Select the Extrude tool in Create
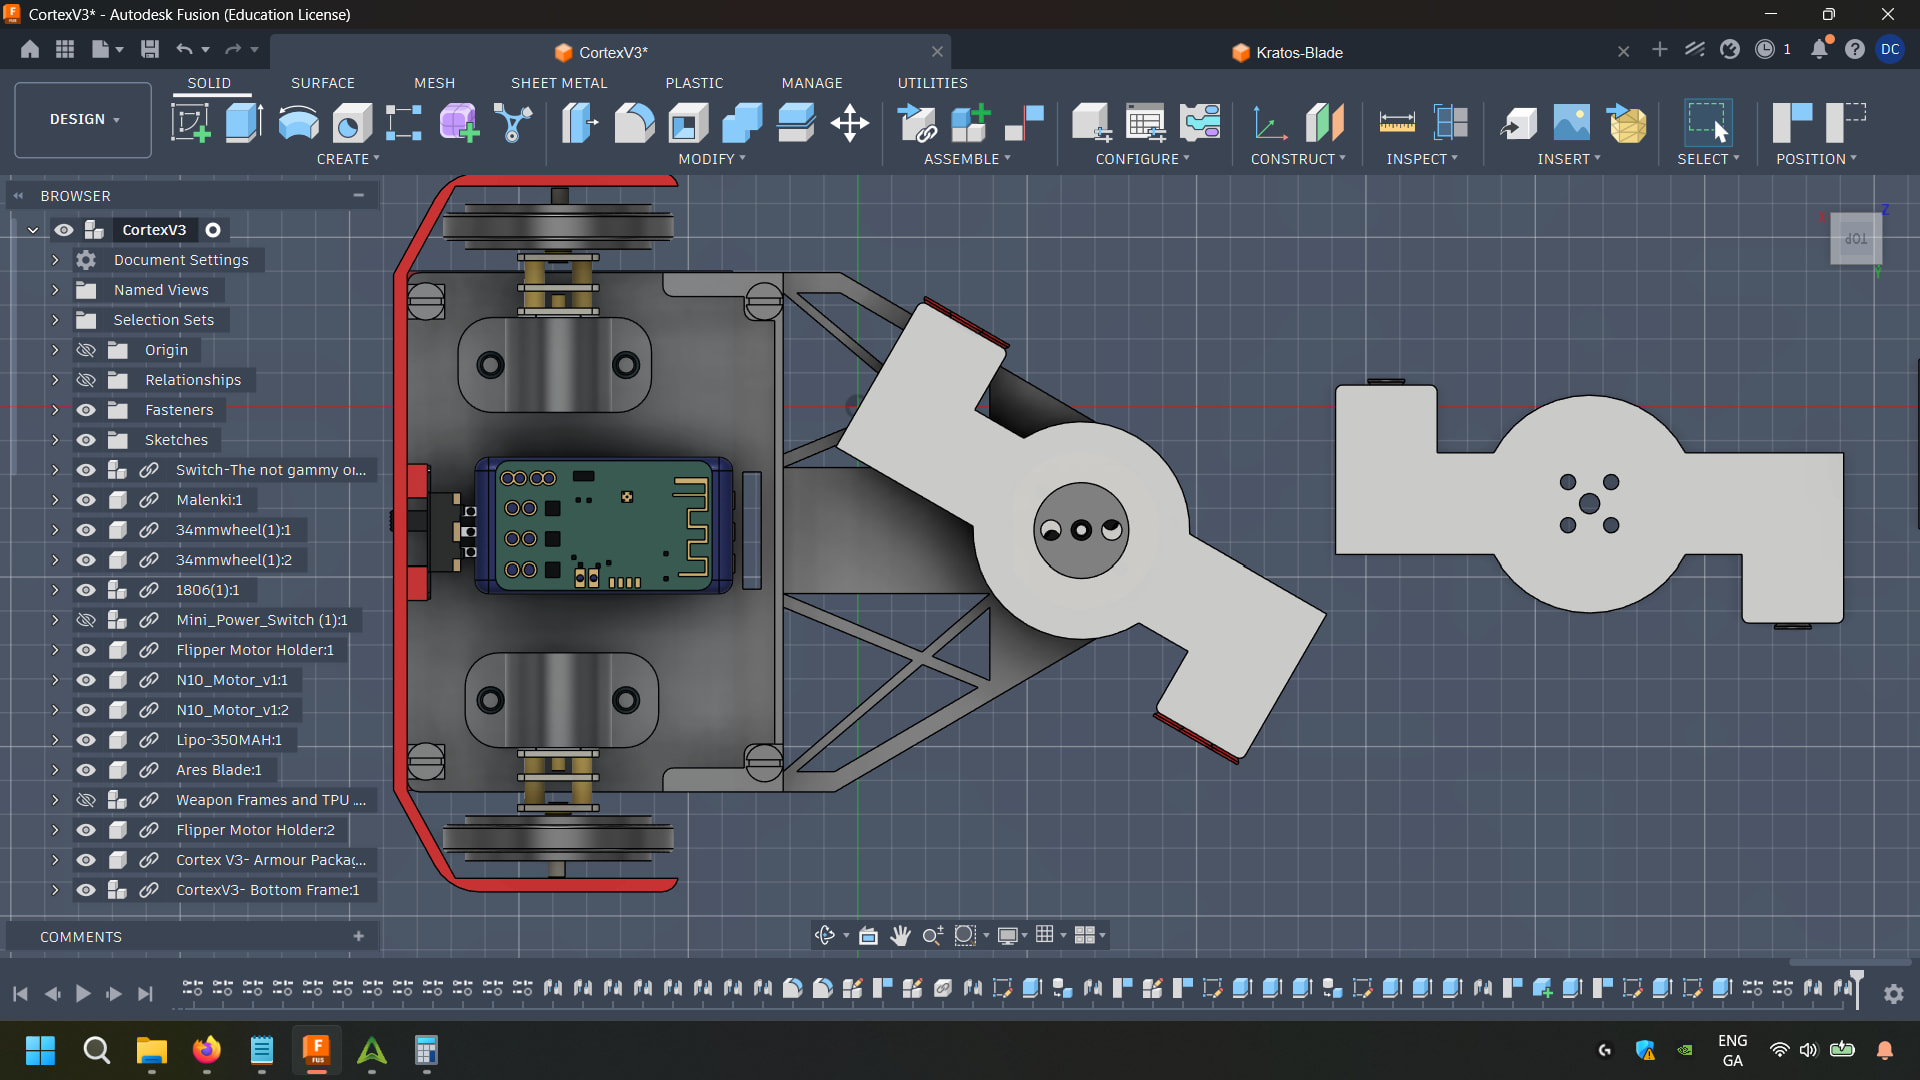Screen dimensions: 1920x1080 (244, 123)
